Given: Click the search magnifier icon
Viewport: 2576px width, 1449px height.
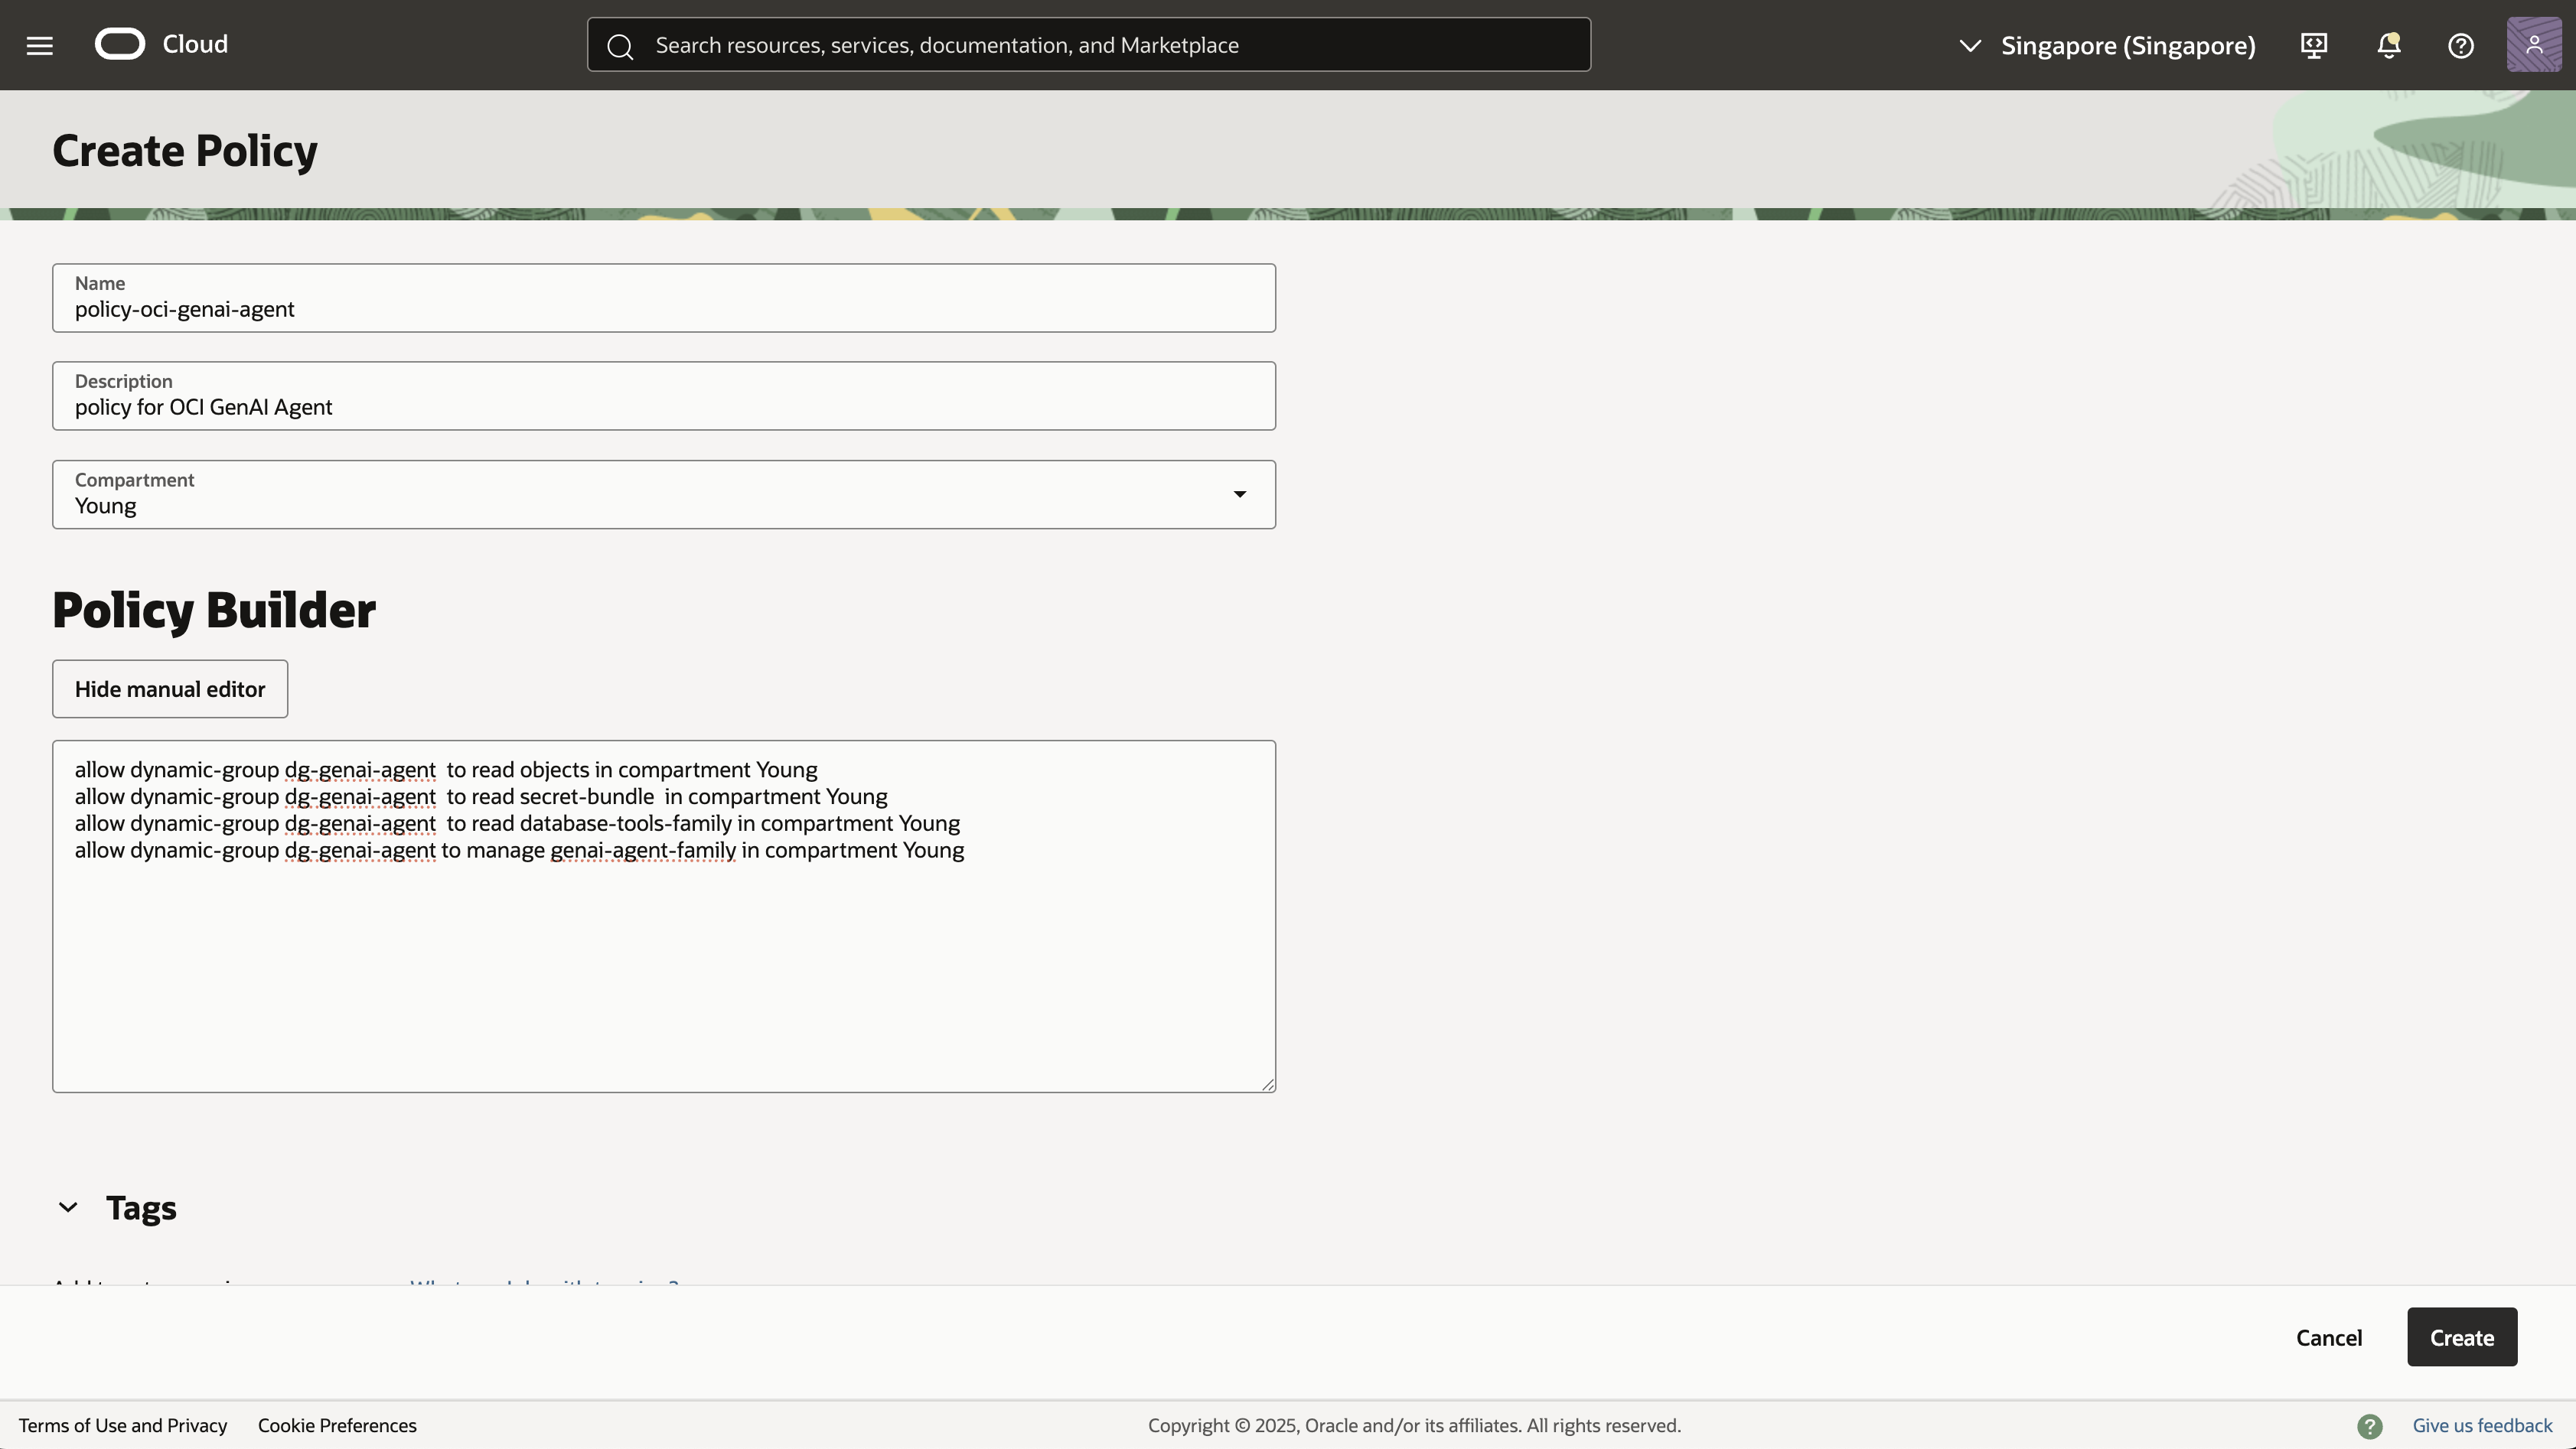Looking at the screenshot, I should (x=620, y=46).
